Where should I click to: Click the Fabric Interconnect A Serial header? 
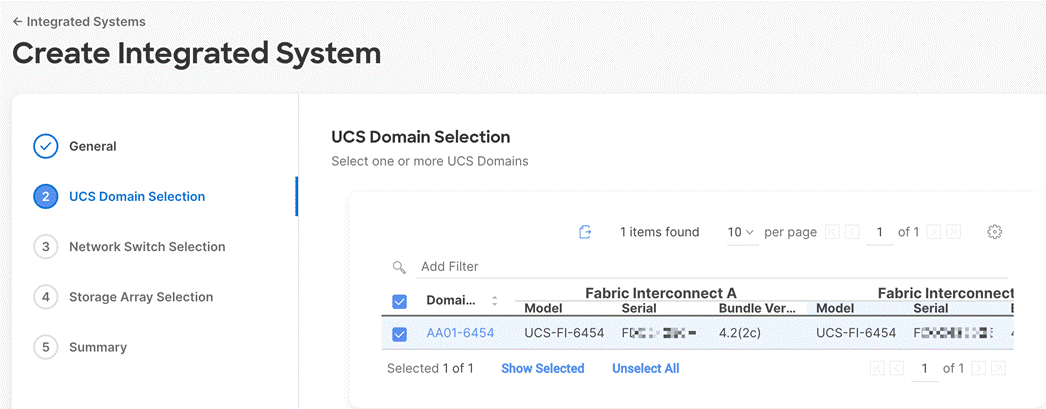639,308
